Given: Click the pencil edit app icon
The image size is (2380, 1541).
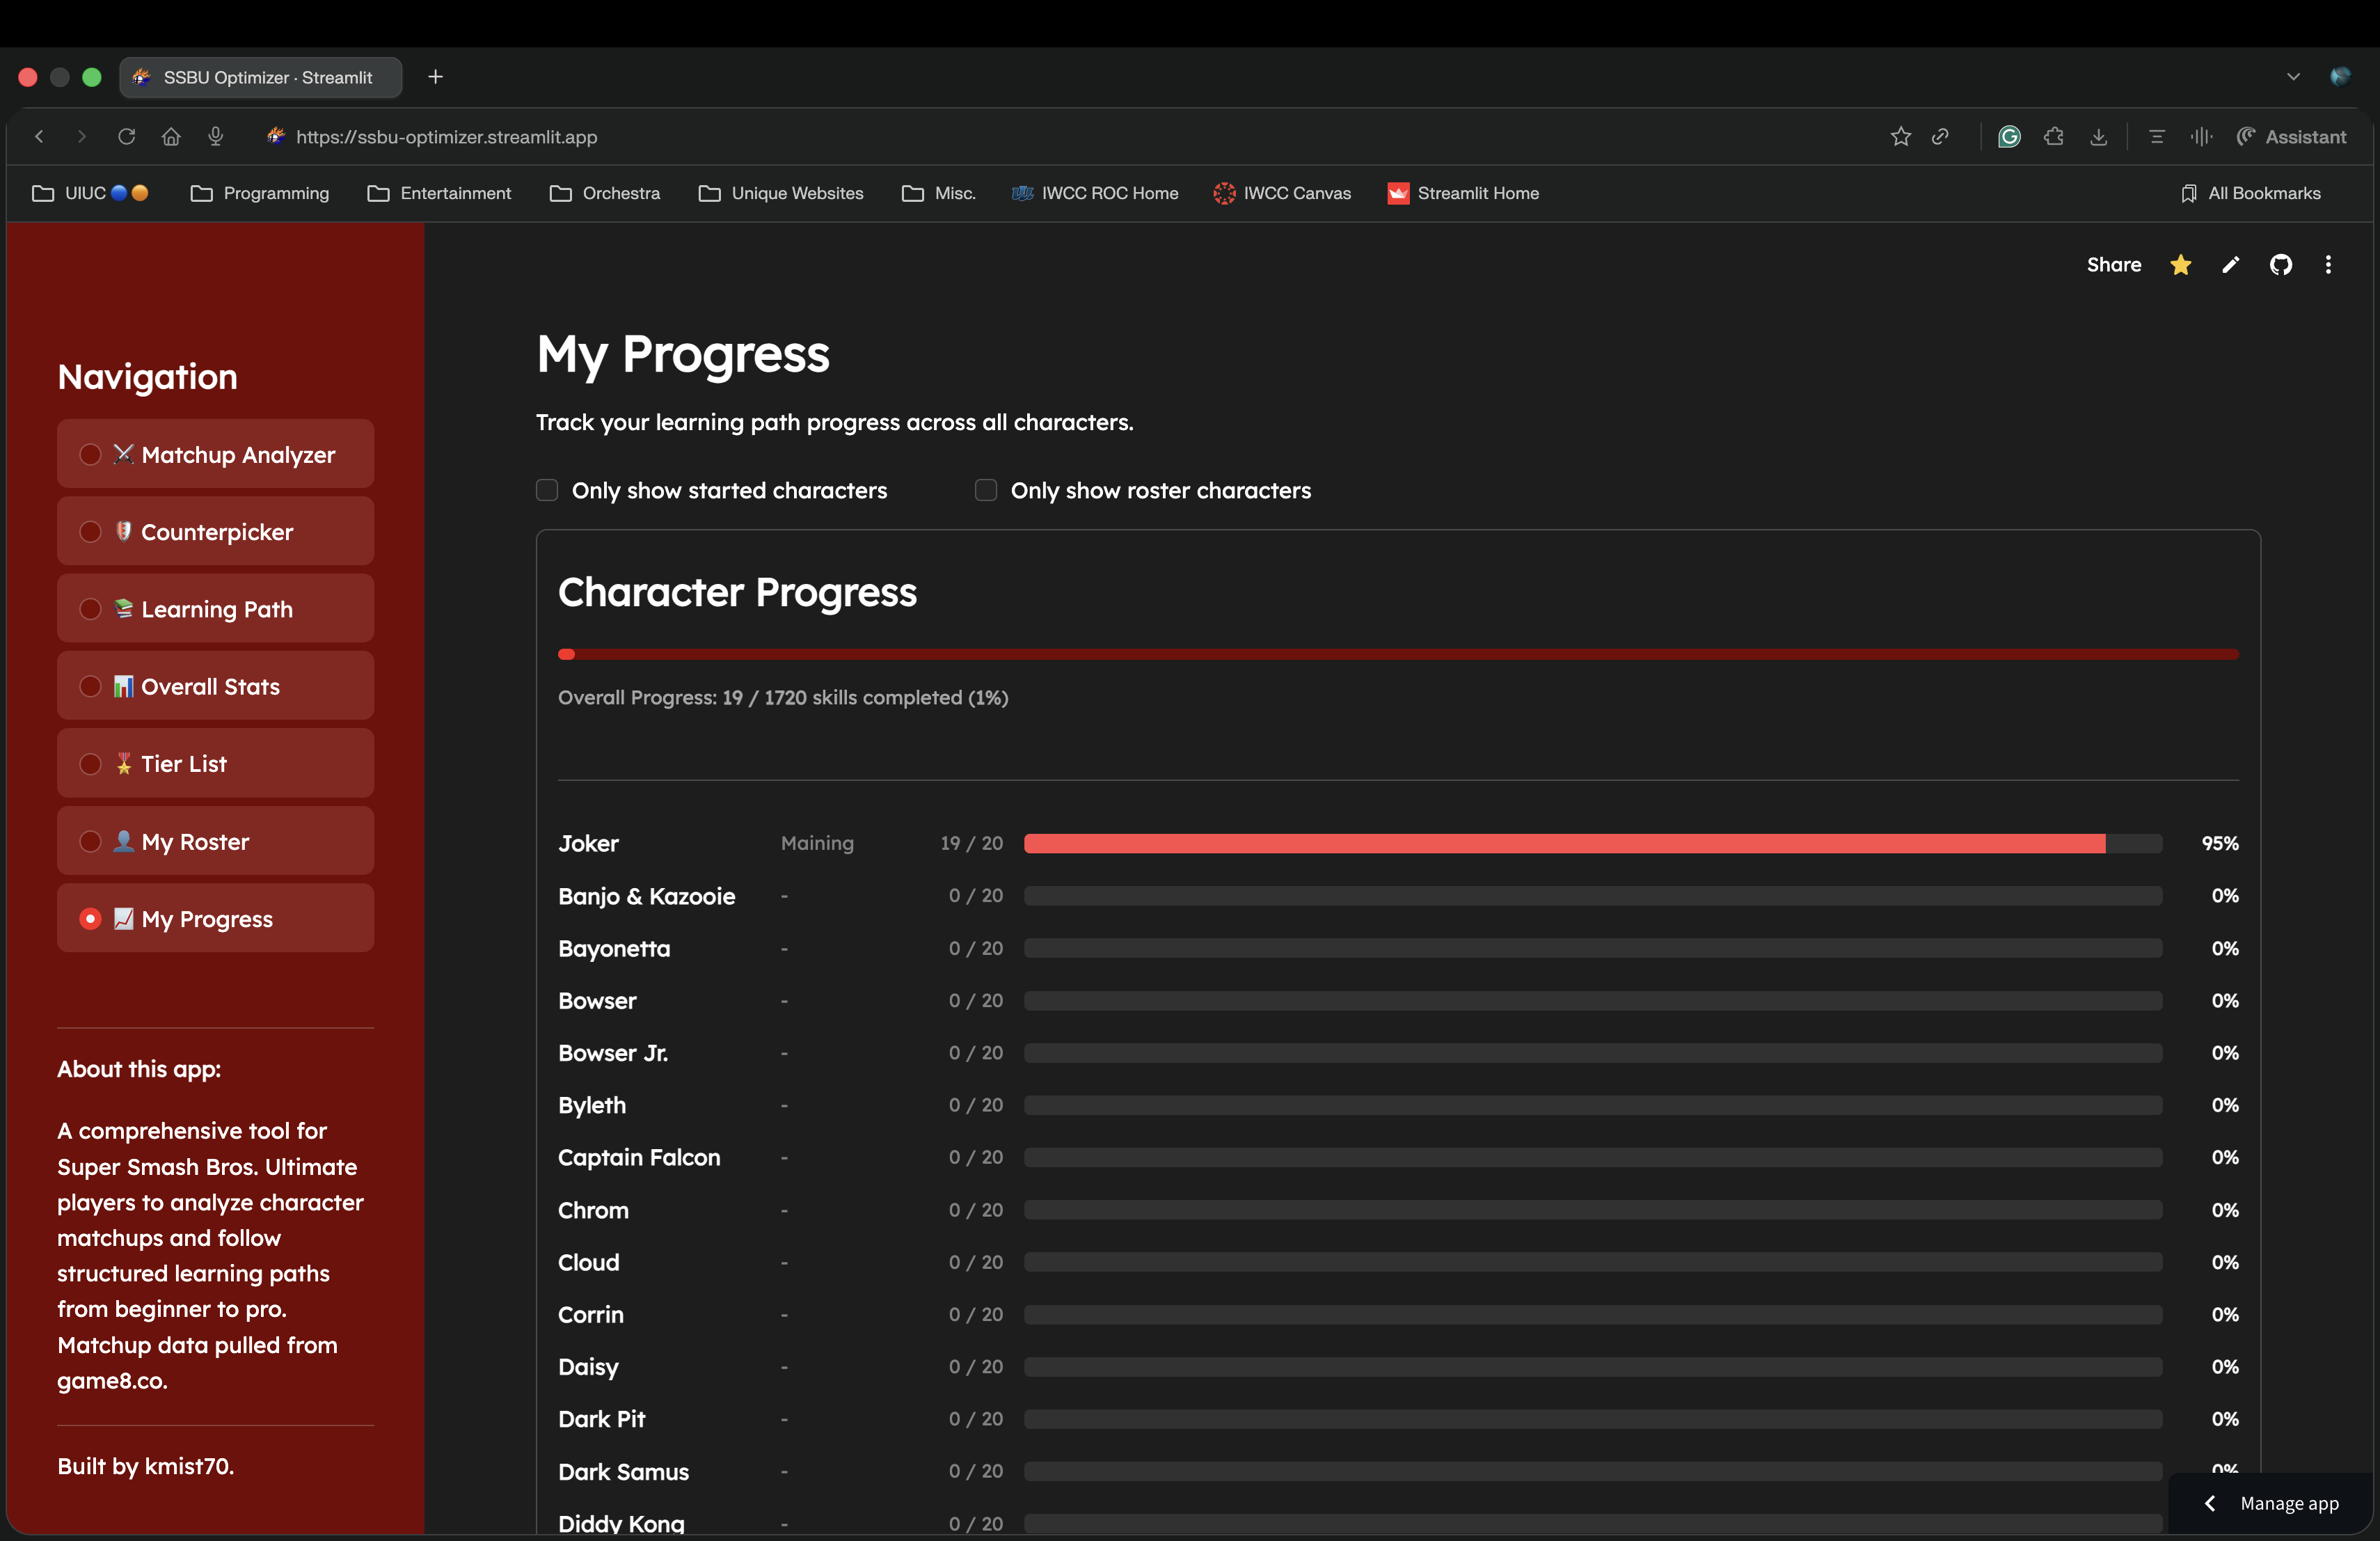Looking at the screenshot, I should click(2231, 265).
